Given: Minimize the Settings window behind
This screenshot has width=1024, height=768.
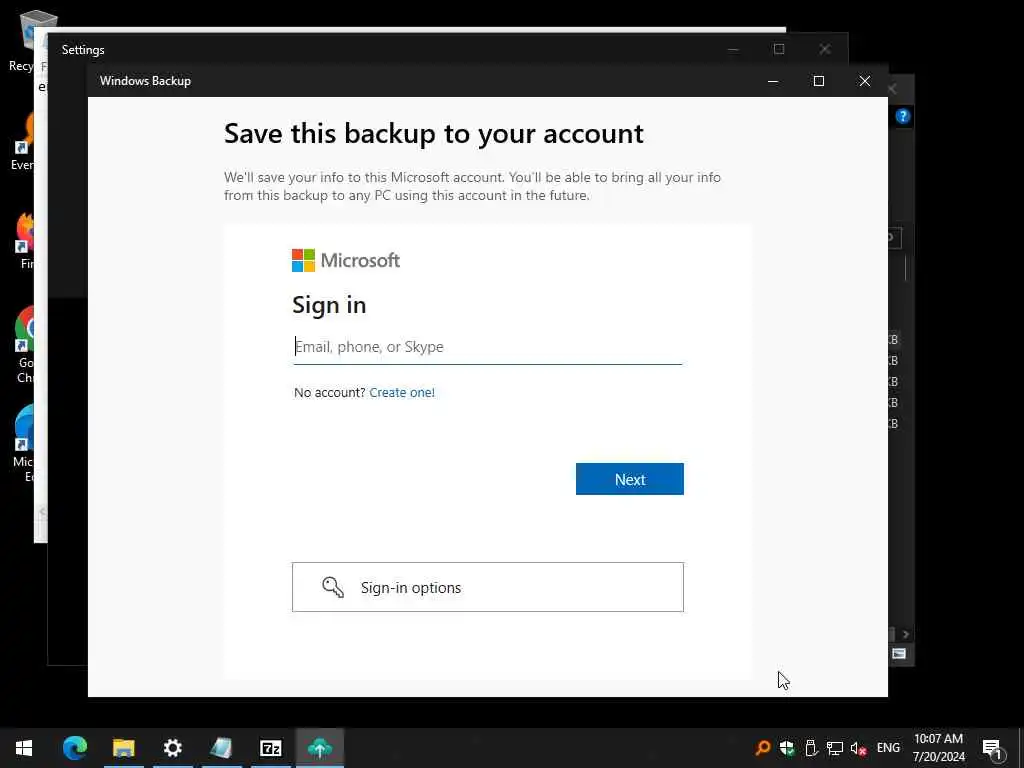Looking at the screenshot, I should pos(733,50).
